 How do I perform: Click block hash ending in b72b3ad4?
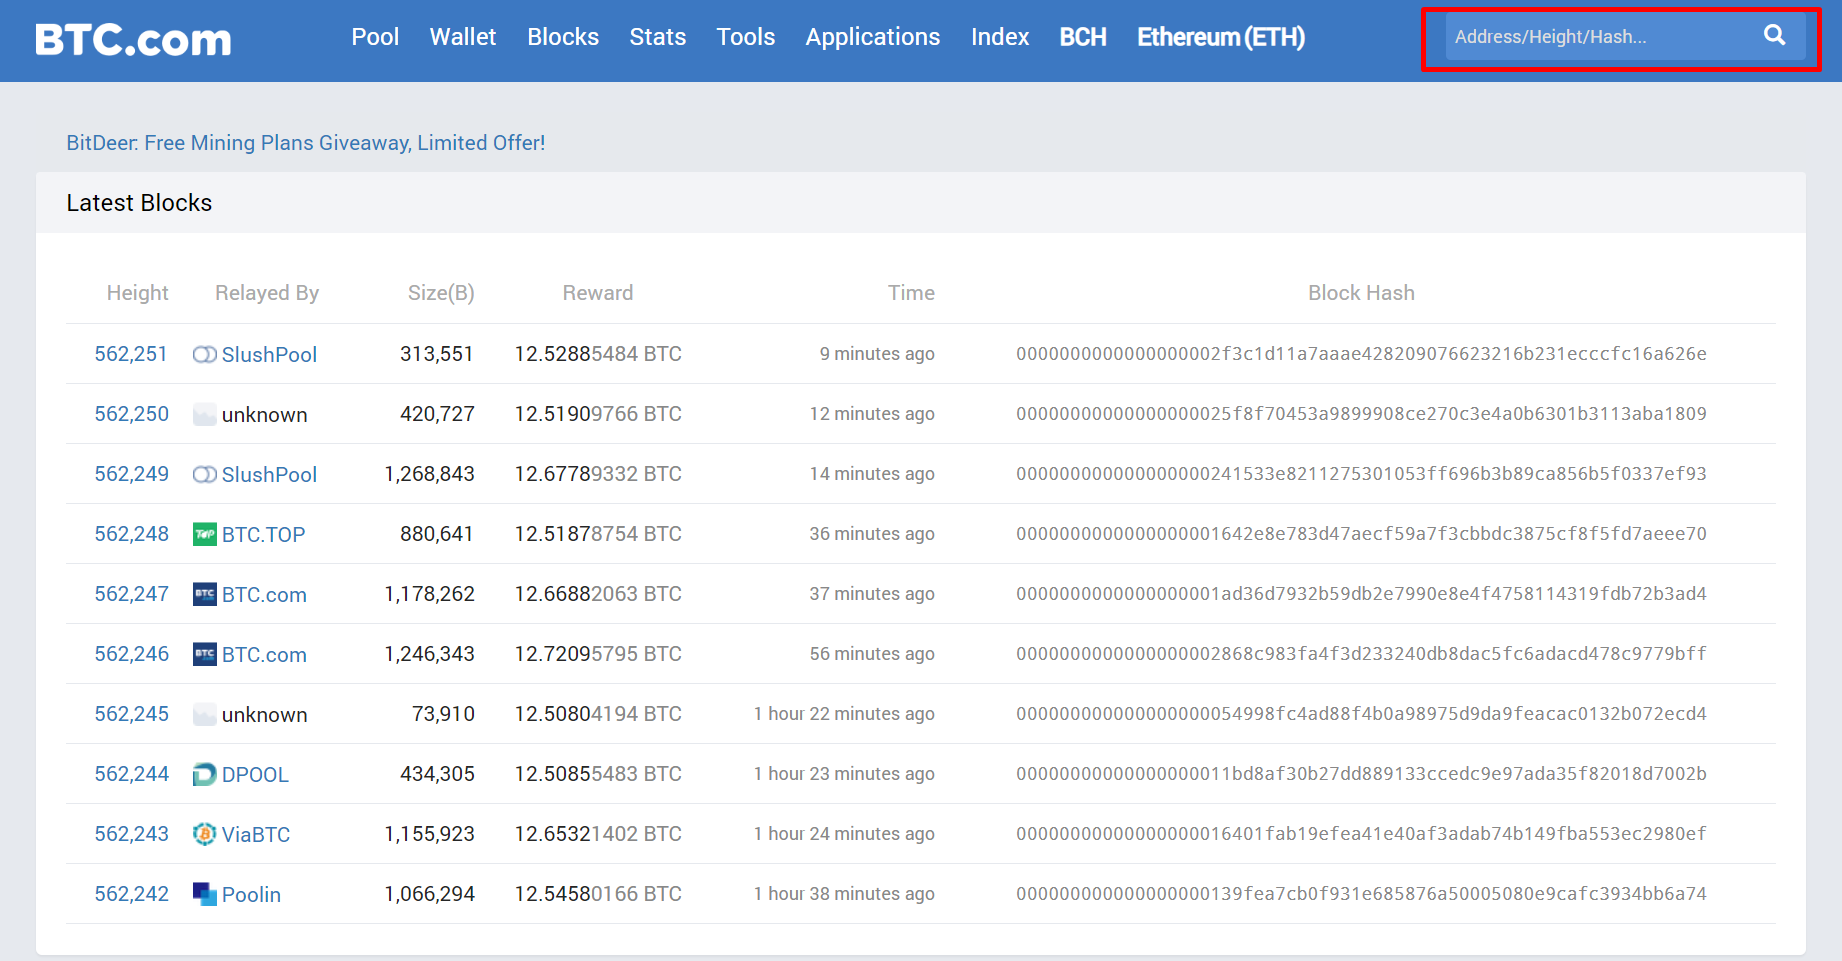tap(1361, 594)
